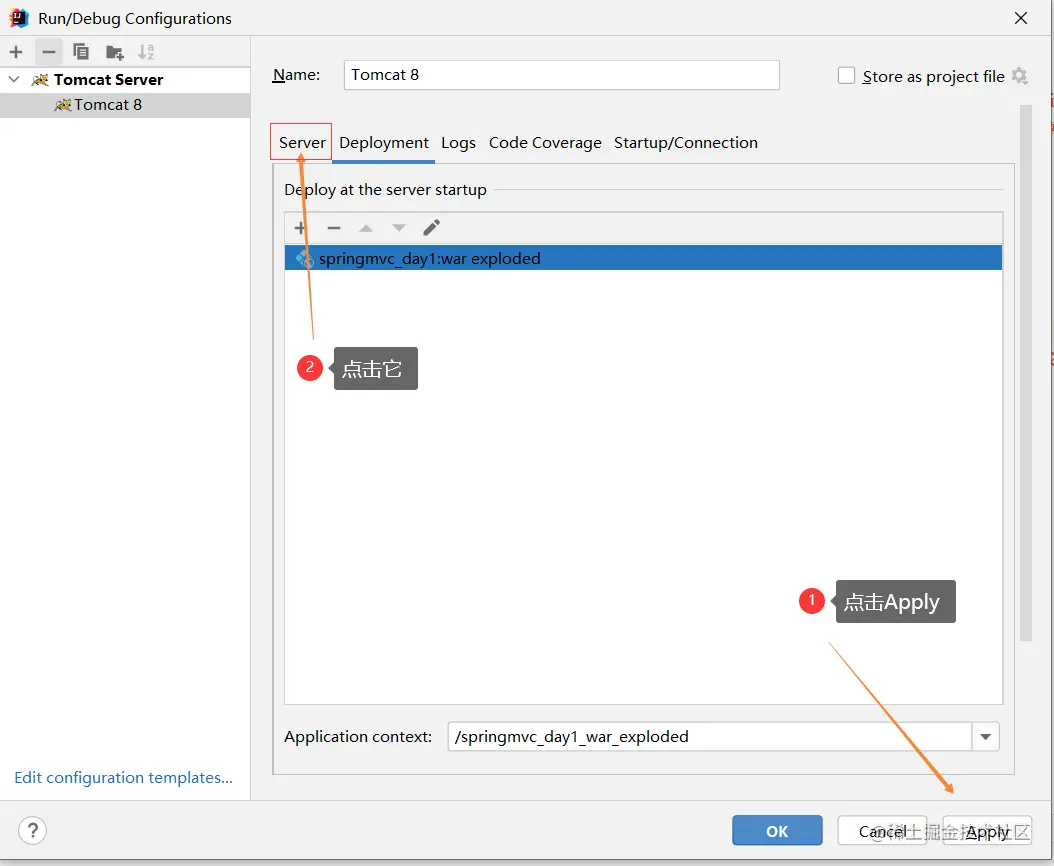
Task: Sort configurations alphabetically icon
Action: 146,52
